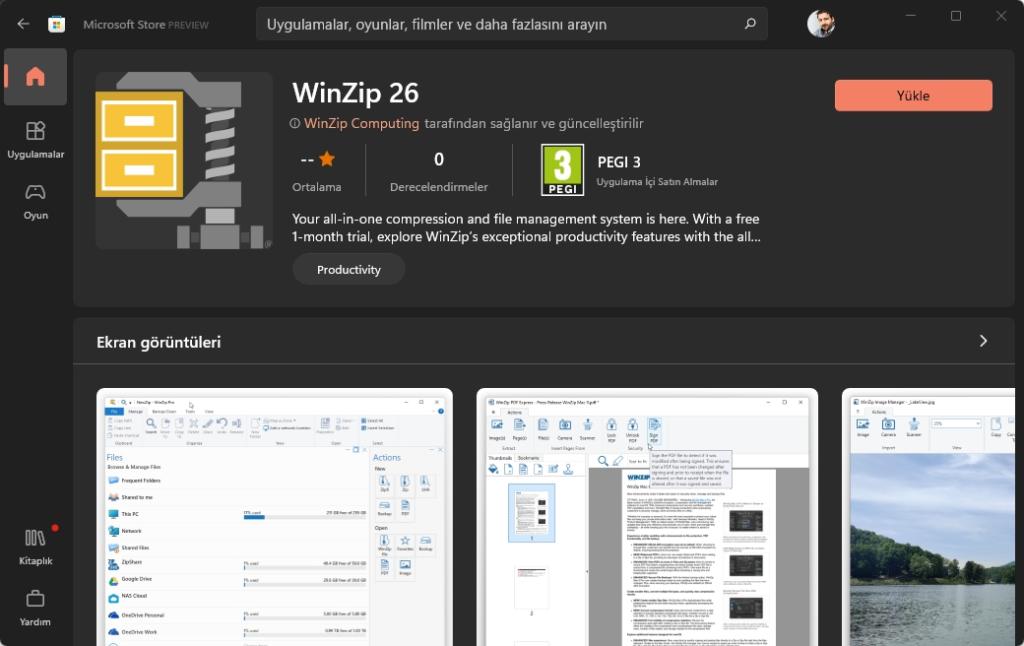Open your account profile avatar
This screenshot has height=646, width=1024.
pos(821,24)
